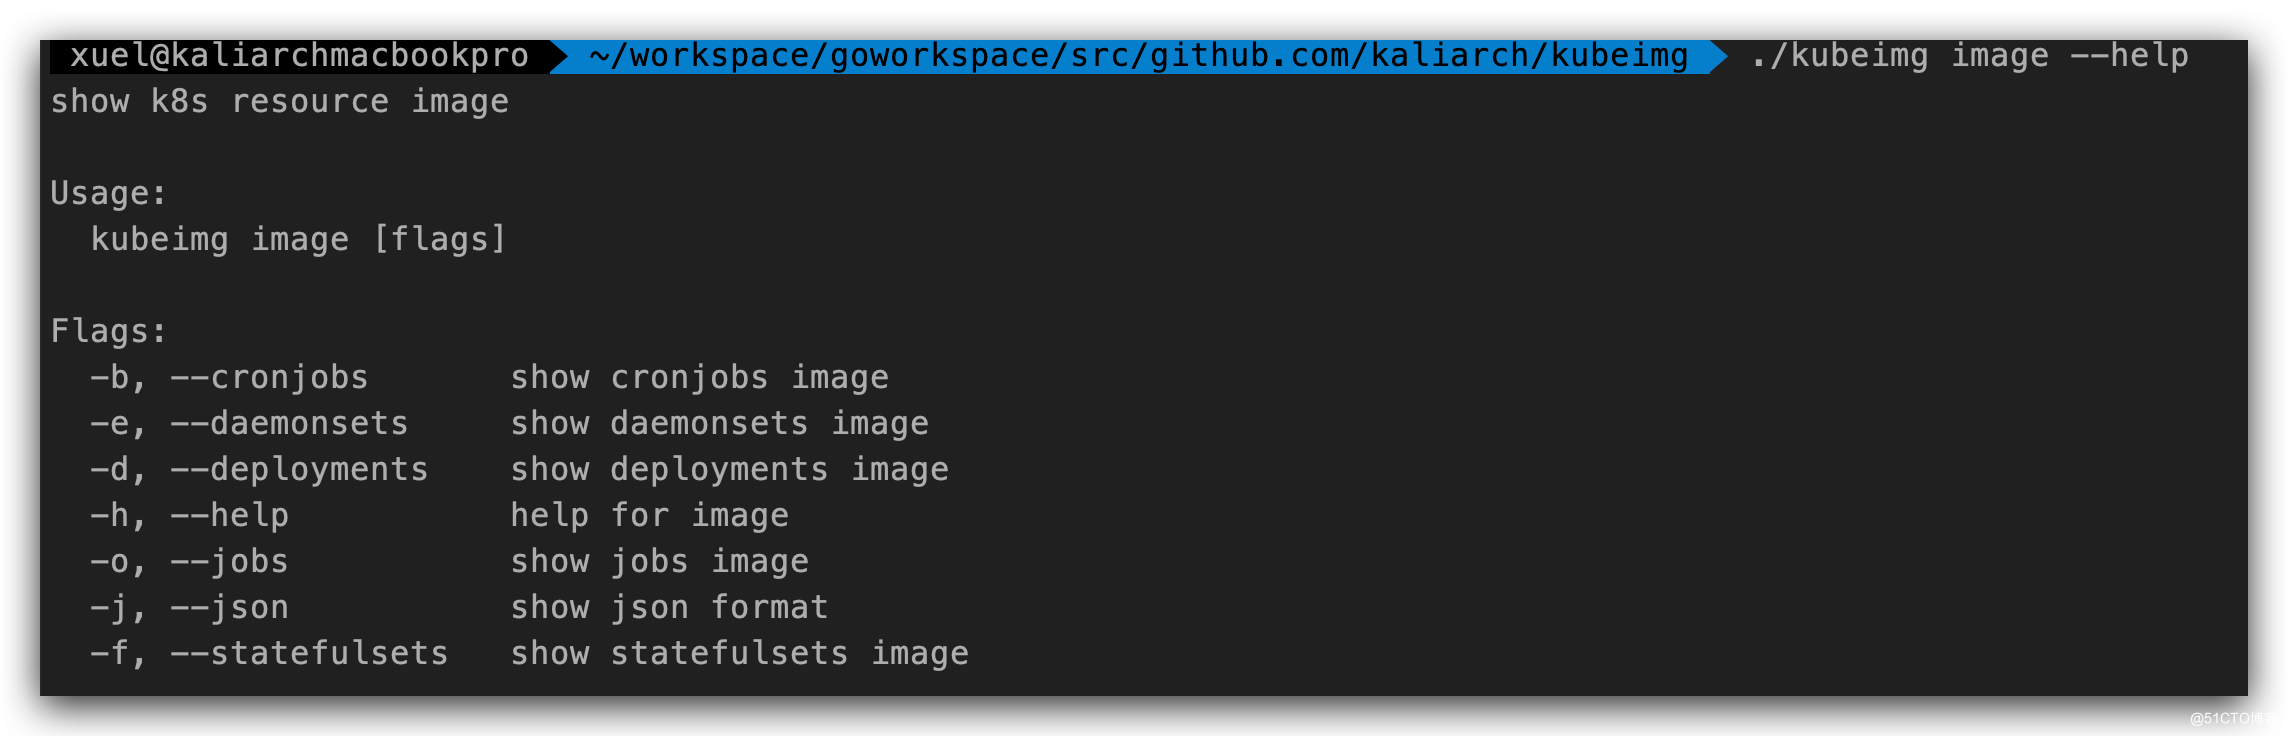Click the blue powerline arrow after kubeimg path
The image size is (2288, 736).
pyautogui.click(x=1719, y=56)
